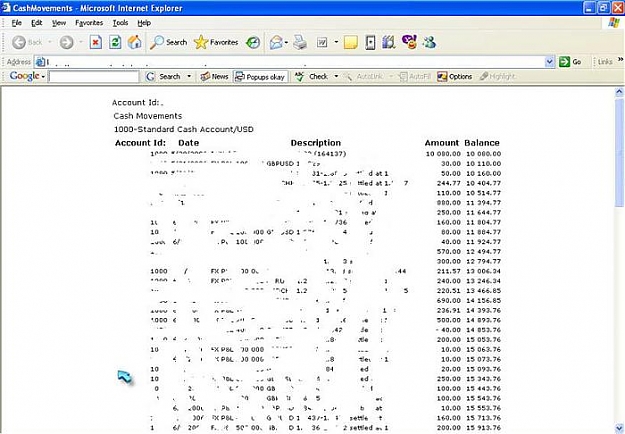Open Google toolbar Options
Viewport: 625px width, 434px height.
pyautogui.click(x=455, y=77)
